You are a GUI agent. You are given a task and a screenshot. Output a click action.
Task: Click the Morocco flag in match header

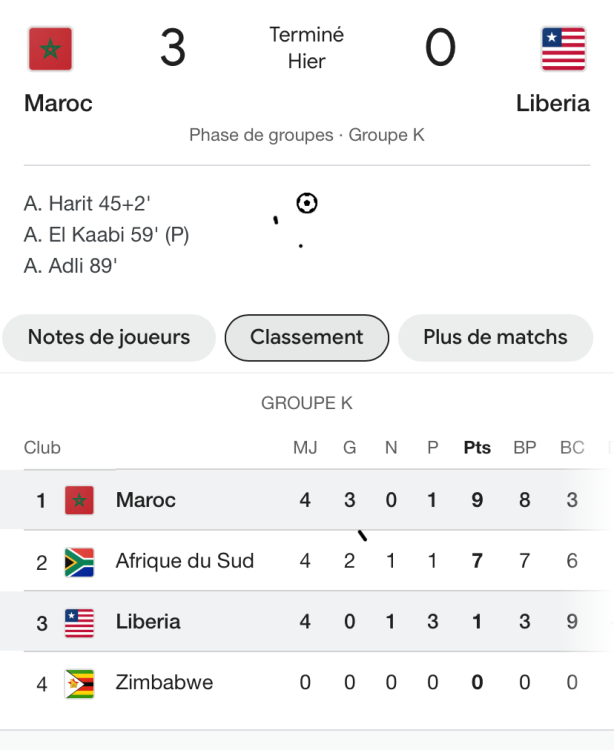pyautogui.click(x=50, y=49)
